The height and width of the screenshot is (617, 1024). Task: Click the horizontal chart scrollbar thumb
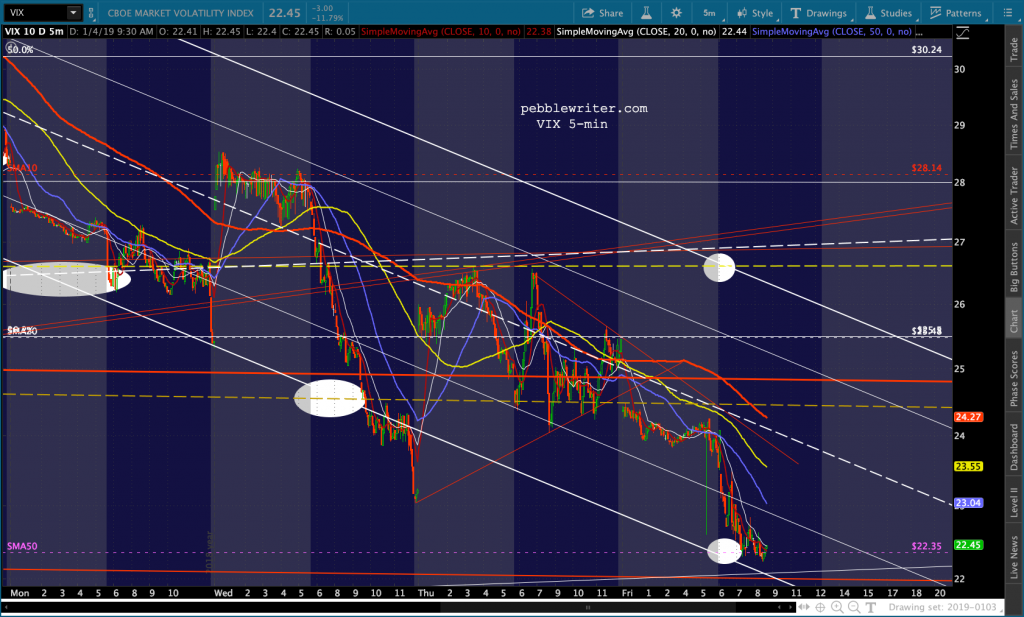[x=588, y=608]
